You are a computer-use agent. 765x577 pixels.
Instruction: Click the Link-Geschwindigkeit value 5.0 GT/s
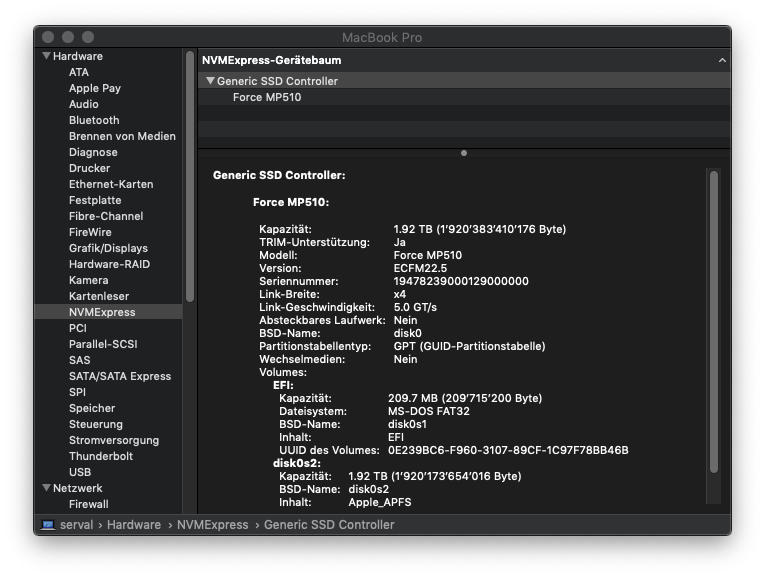coord(415,307)
